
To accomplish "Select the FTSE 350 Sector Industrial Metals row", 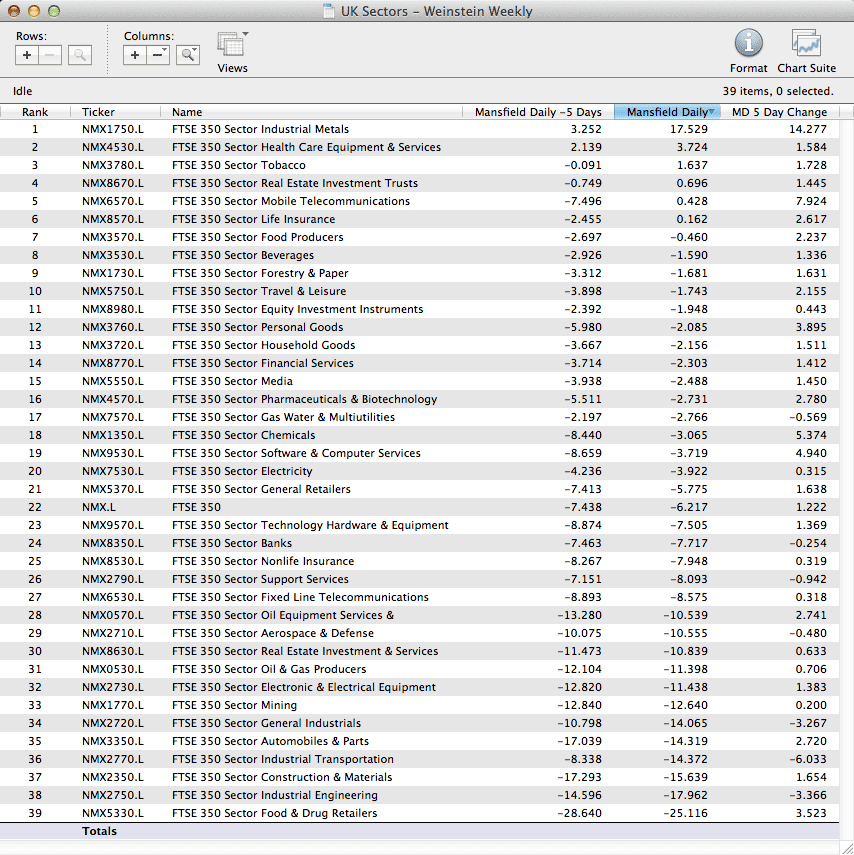I will pos(260,129).
